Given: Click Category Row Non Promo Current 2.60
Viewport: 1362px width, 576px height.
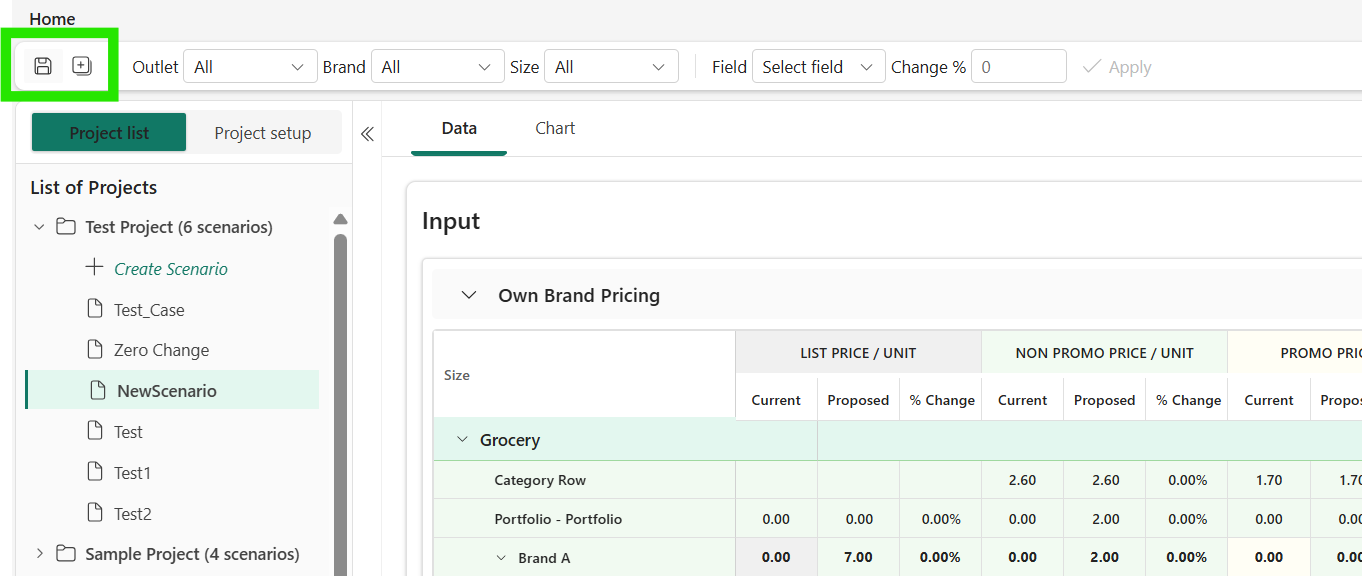Looking at the screenshot, I should [1022, 480].
